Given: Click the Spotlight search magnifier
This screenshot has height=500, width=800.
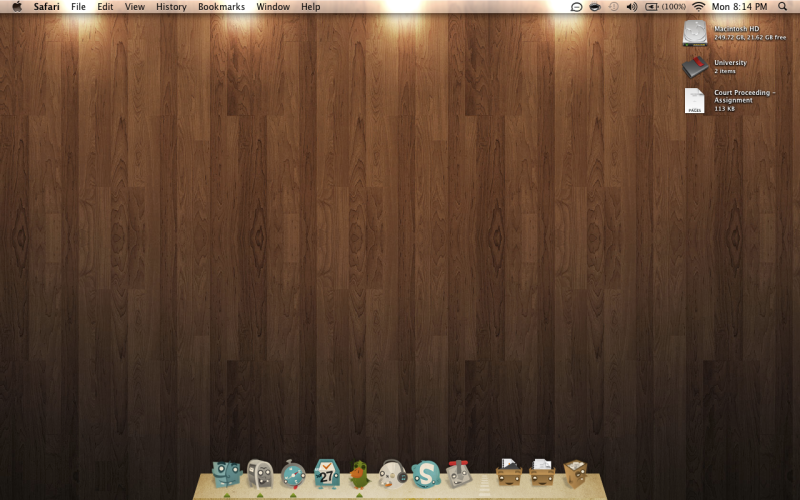Looking at the screenshot, I should pyautogui.click(x=782, y=7).
